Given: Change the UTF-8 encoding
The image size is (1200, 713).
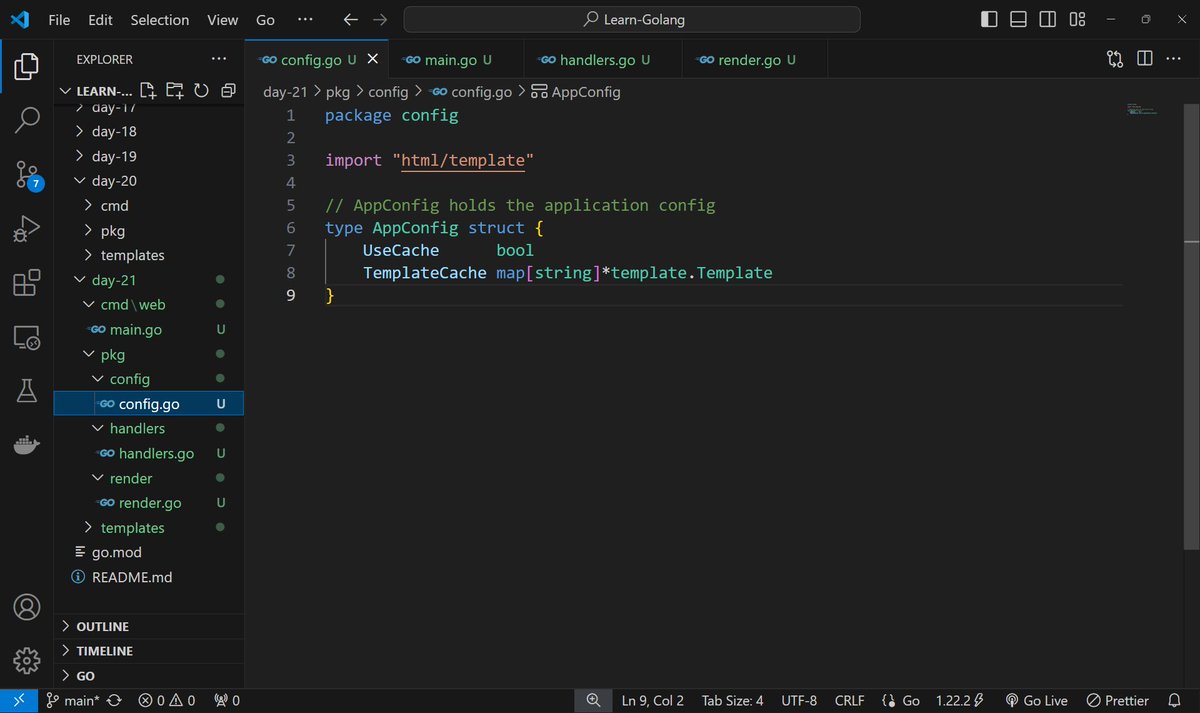Looking at the screenshot, I should [799, 701].
